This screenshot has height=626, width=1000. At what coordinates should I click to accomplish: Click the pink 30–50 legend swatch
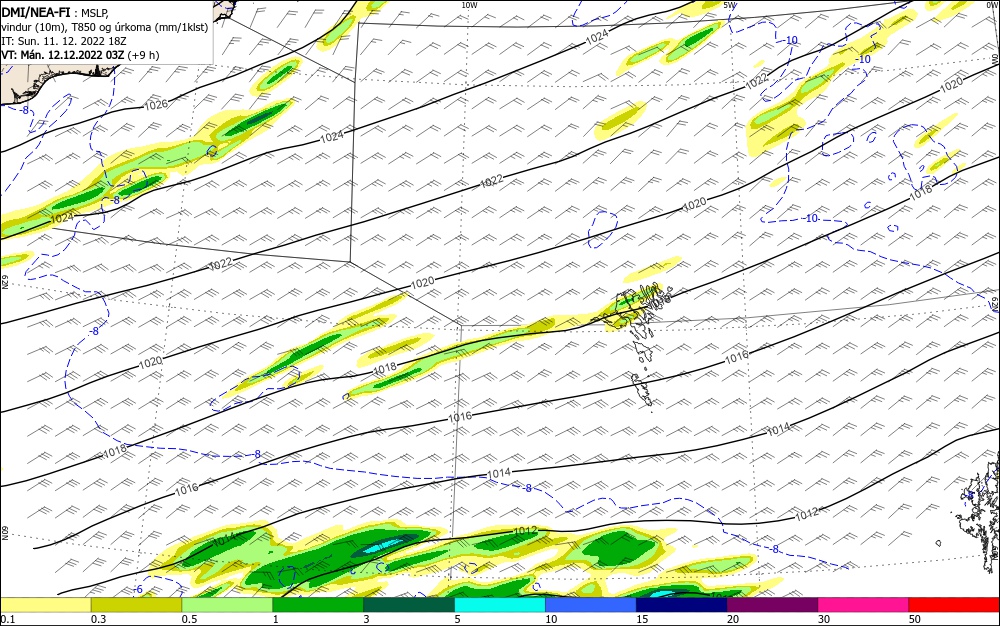(x=864, y=605)
